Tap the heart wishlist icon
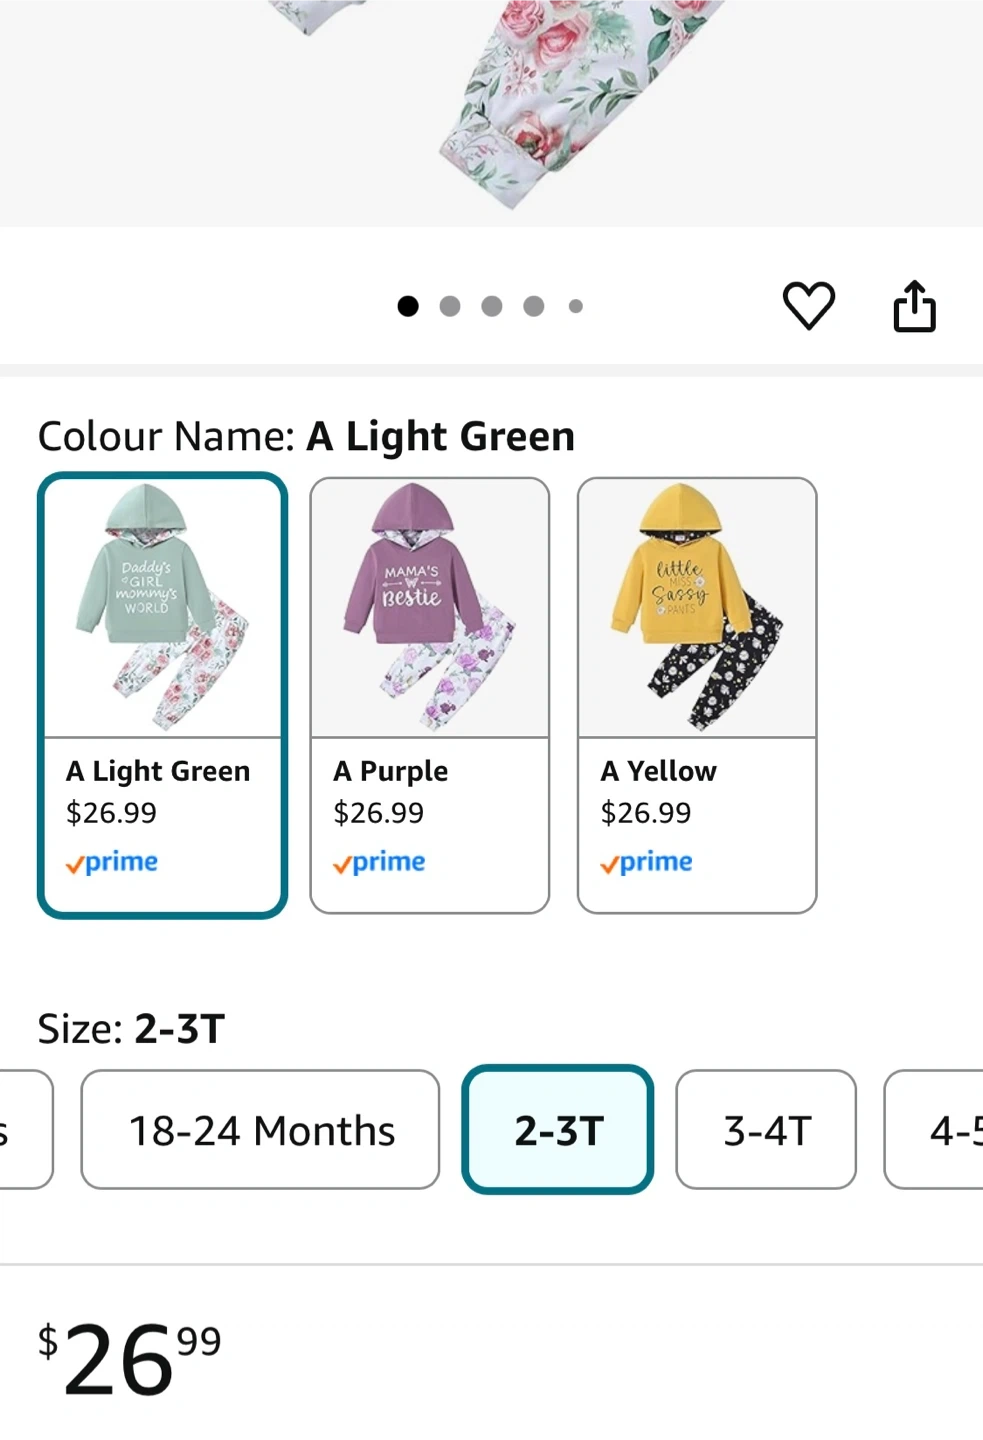The width and height of the screenshot is (983, 1440). pos(808,305)
